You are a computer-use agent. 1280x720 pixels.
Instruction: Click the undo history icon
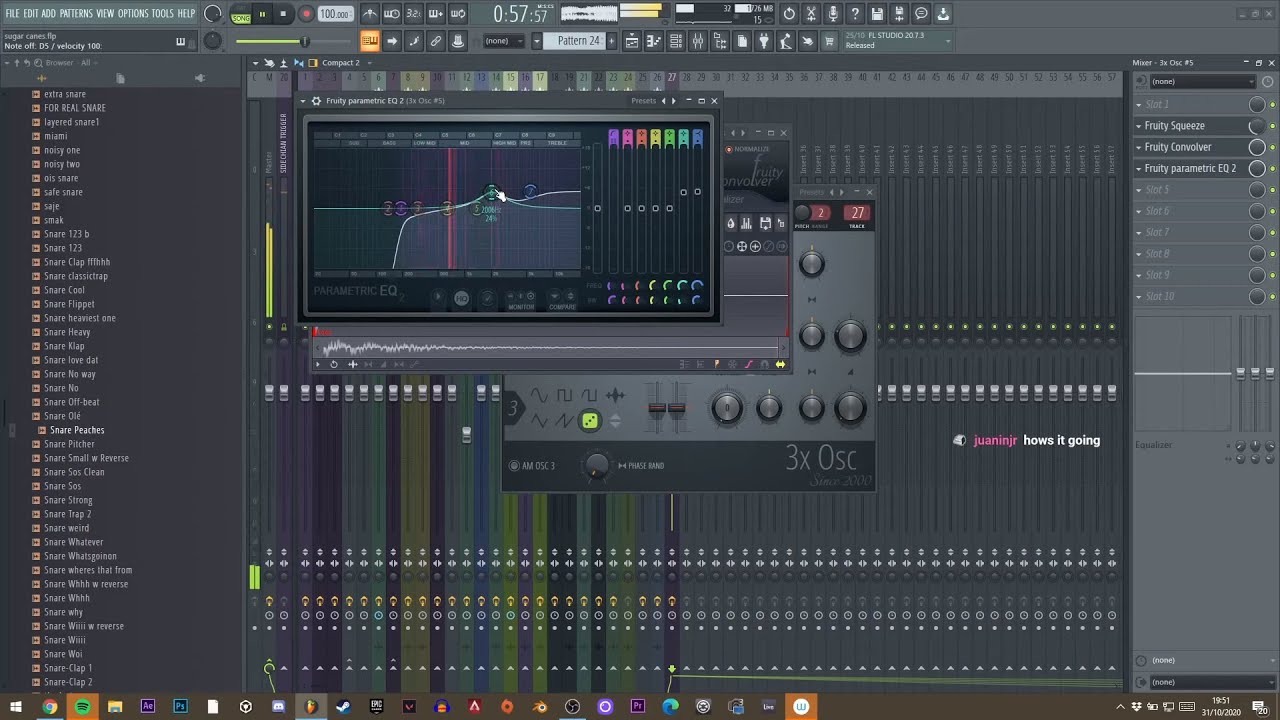coord(789,14)
